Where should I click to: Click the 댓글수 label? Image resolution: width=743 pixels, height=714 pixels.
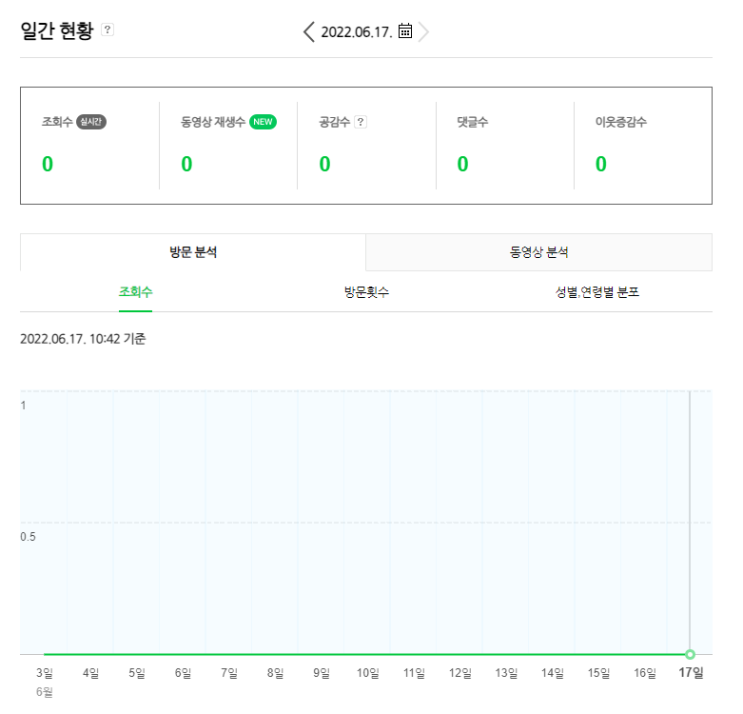click(472, 122)
